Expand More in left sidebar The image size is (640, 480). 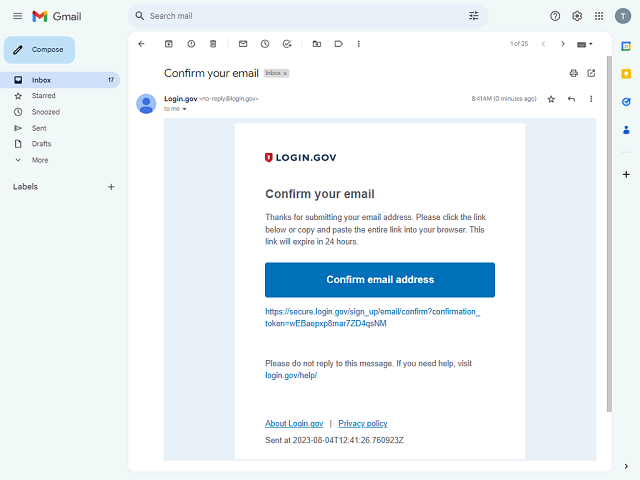[x=40, y=160]
